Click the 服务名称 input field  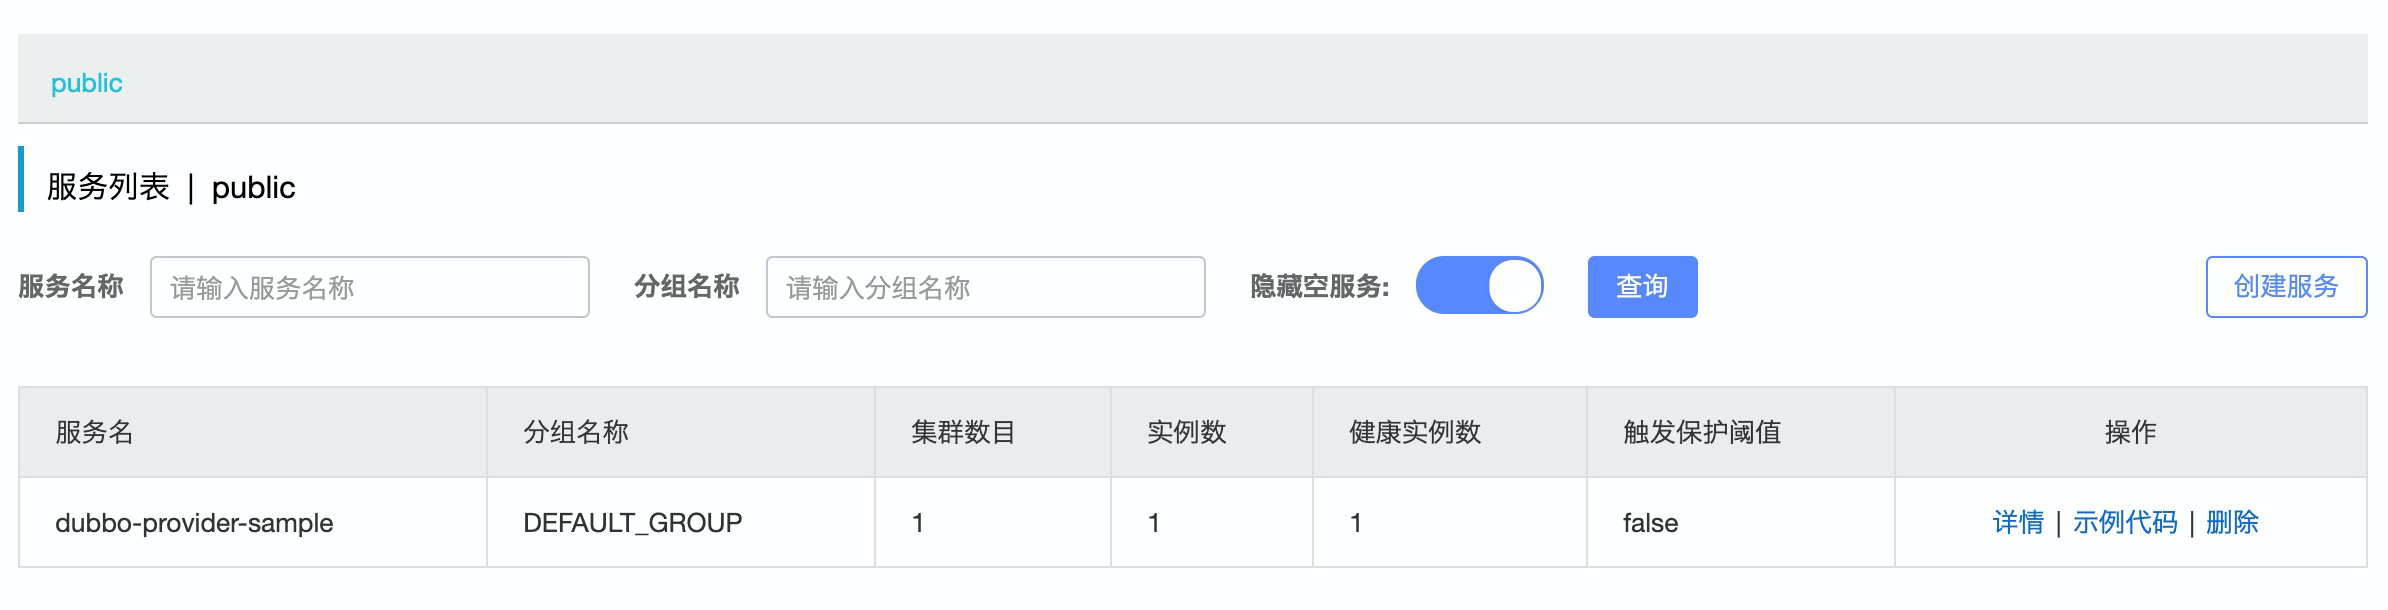tap(369, 287)
